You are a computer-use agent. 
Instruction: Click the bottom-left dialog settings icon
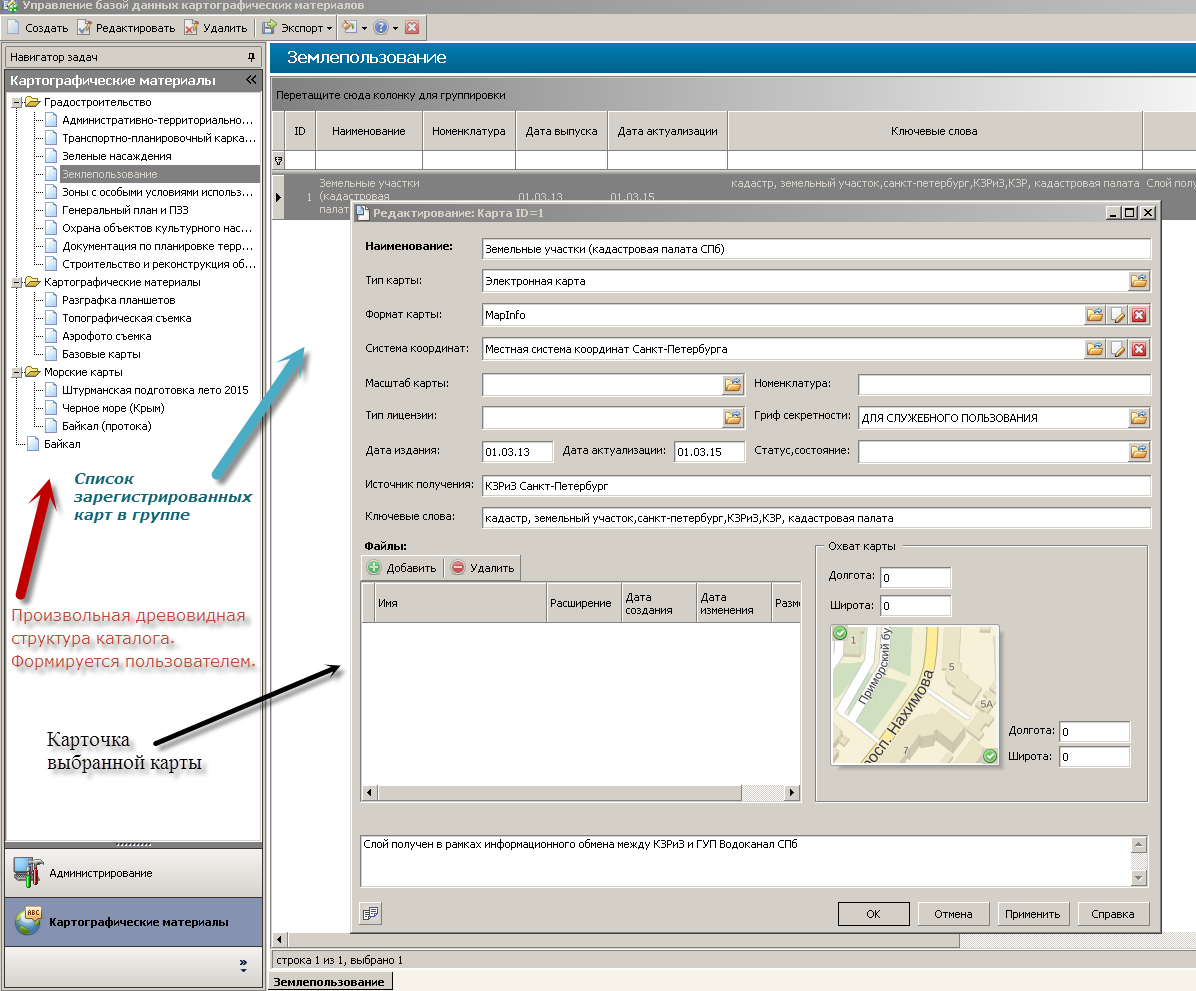tap(371, 913)
